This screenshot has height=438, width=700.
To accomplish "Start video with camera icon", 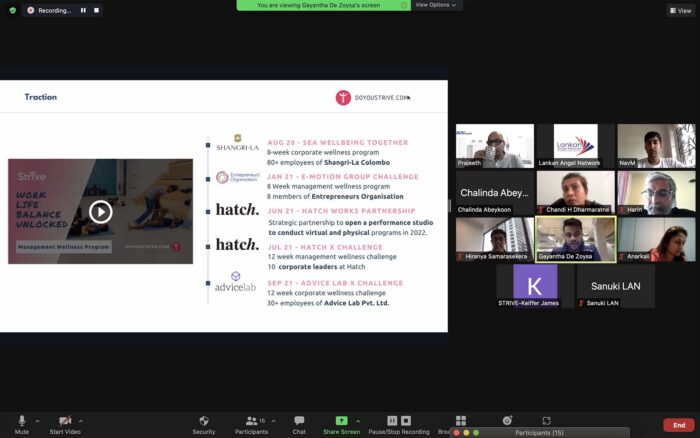I will pos(65,423).
